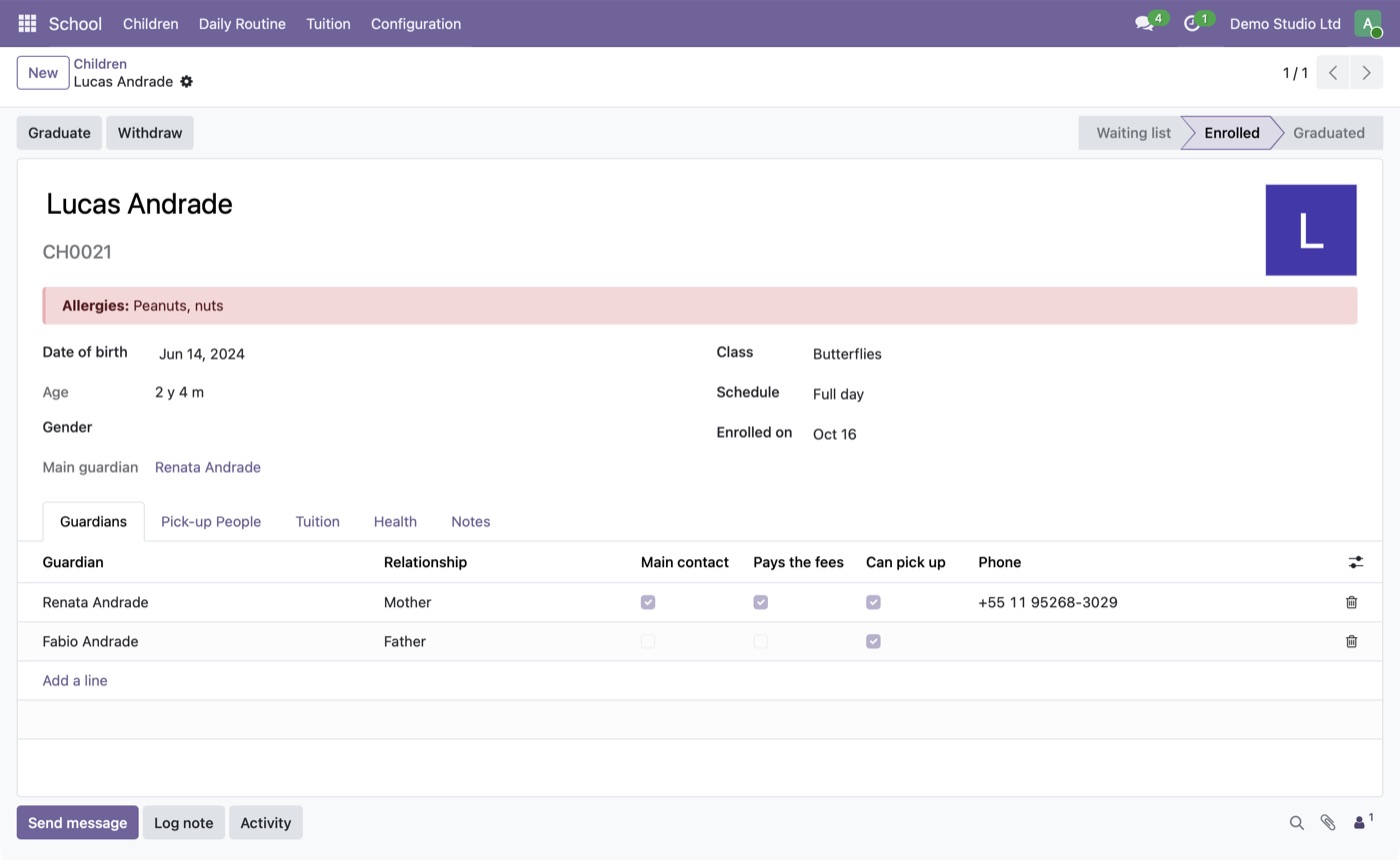1400x860 pixels.
Task: Switch to the Tuition tab on form
Action: (317, 521)
